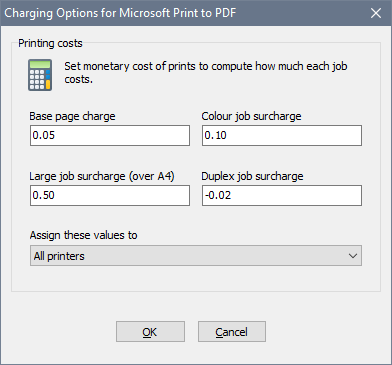
Task: Click the Colour job surcharge label
Action: click(251, 116)
